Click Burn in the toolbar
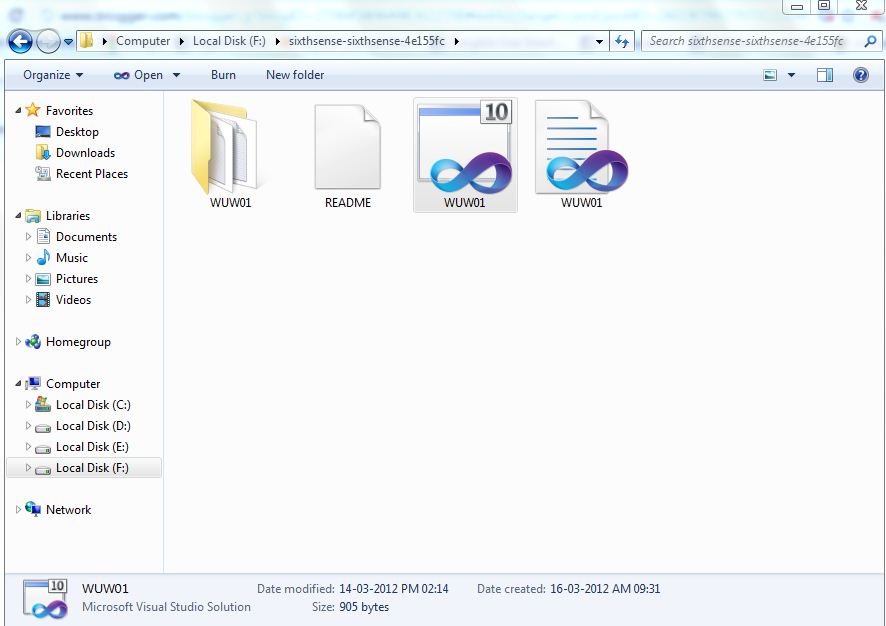886x626 pixels. click(223, 75)
